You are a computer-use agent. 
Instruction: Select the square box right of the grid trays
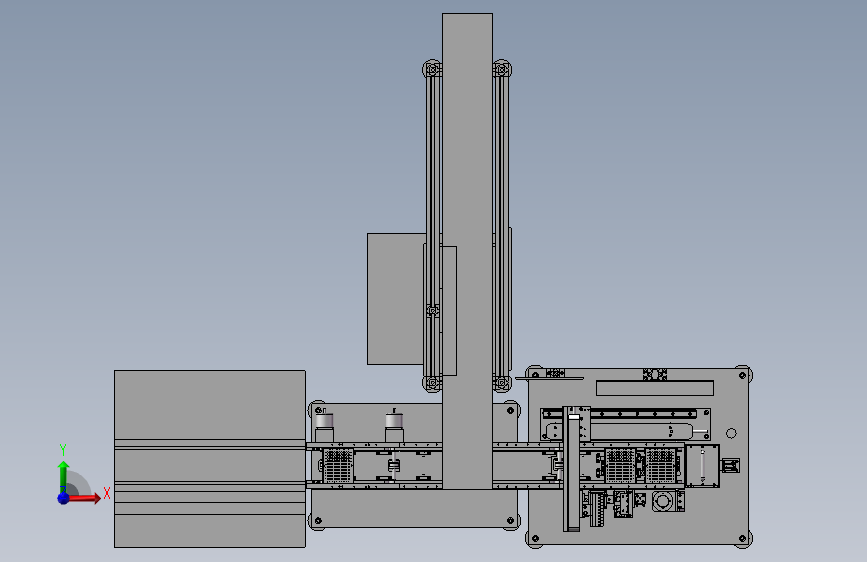click(702, 466)
